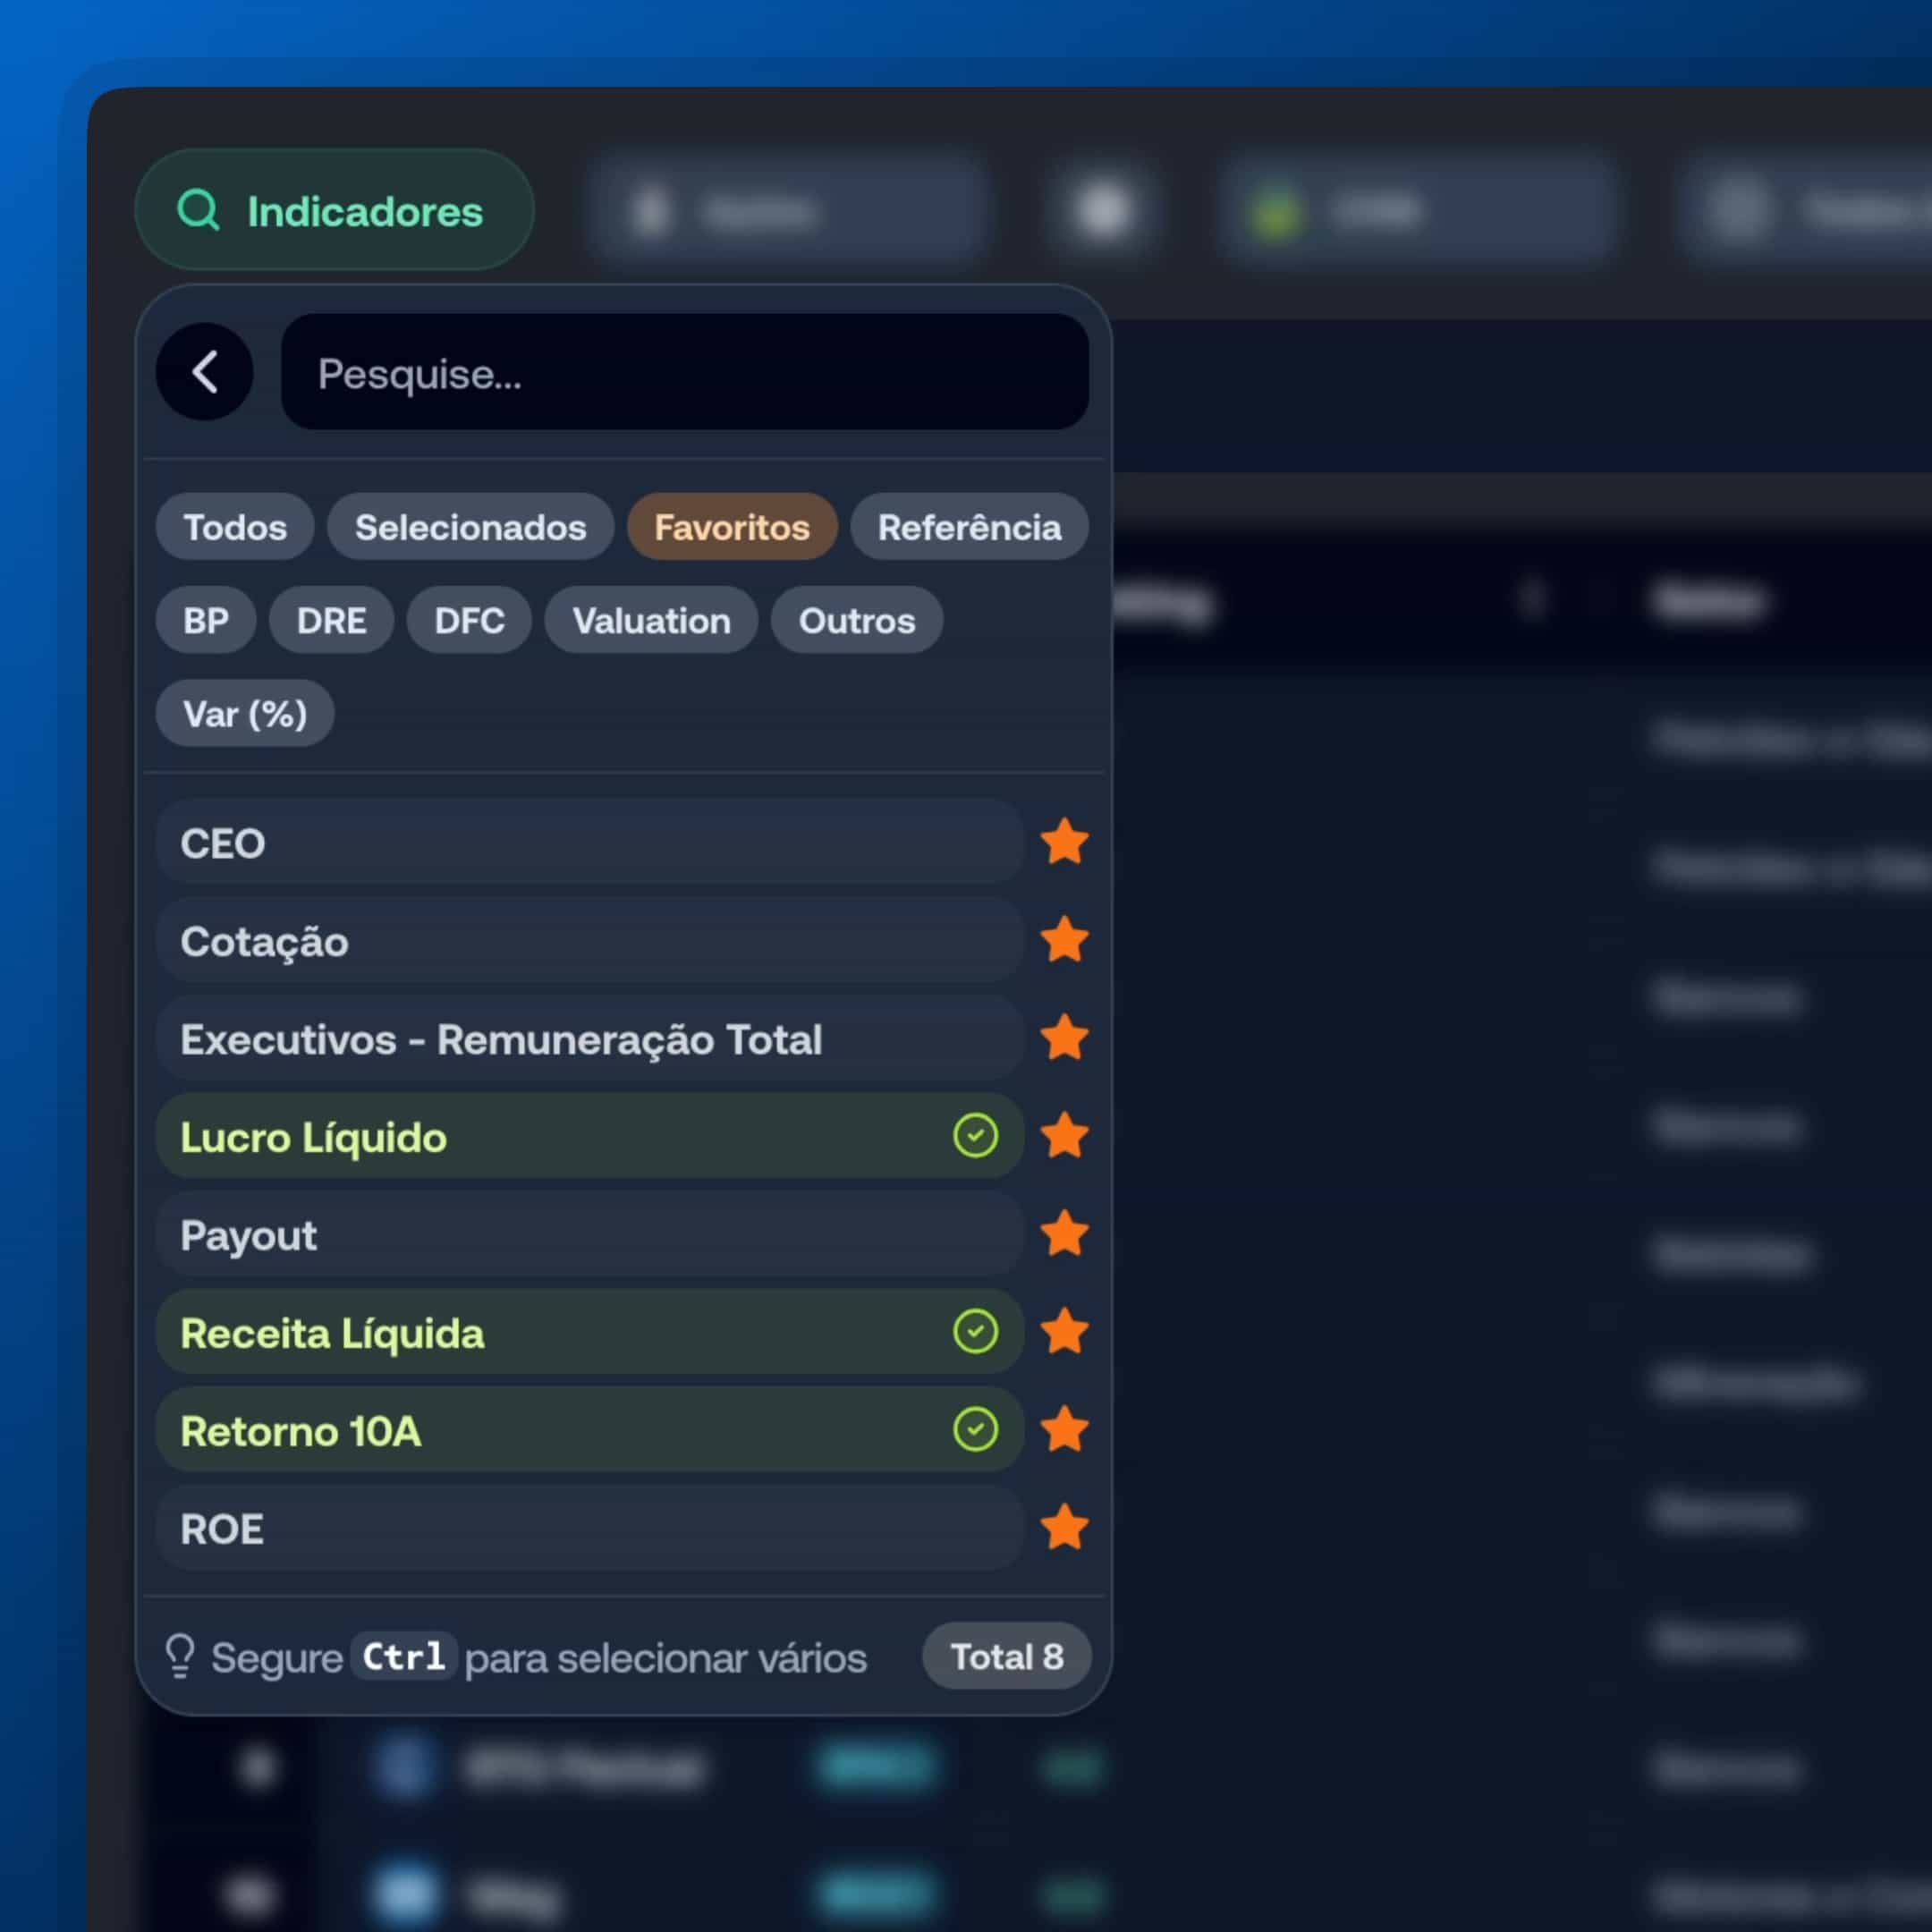Screen dimensions: 1932x1932
Task: Click the Ctrl key hint
Action: (x=403, y=1656)
